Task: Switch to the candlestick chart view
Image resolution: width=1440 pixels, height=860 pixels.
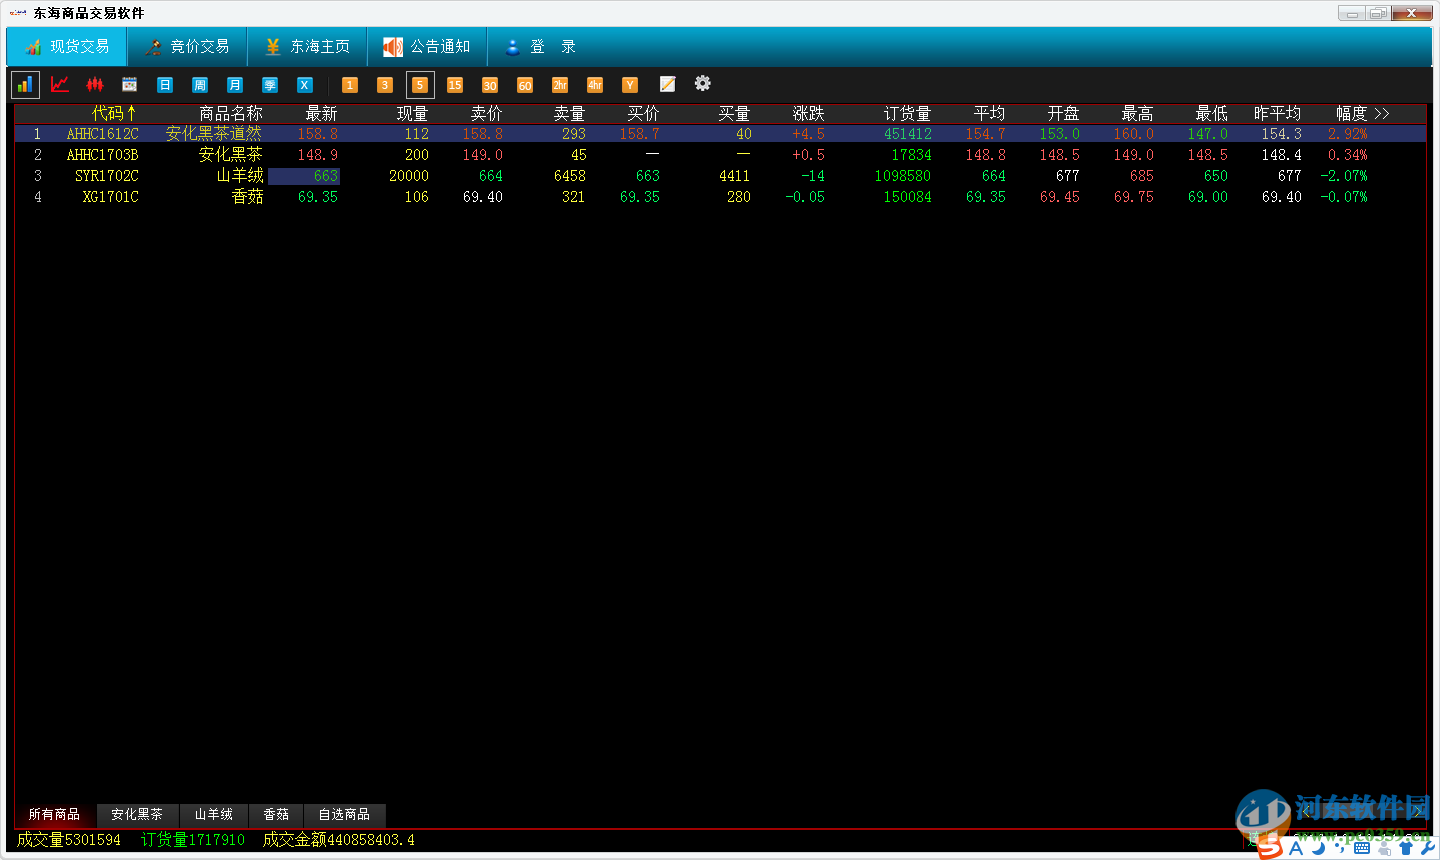Action: pyautogui.click(x=95, y=85)
